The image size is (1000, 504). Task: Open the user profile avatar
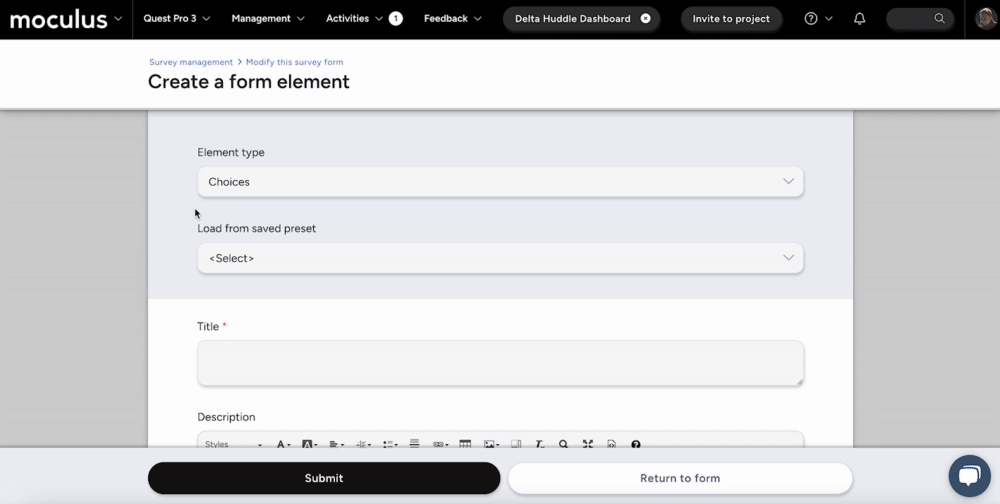985,19
